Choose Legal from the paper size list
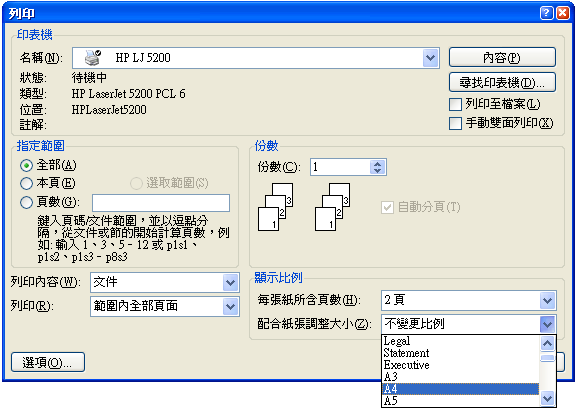The image size is (576, 410). (461, 341)
